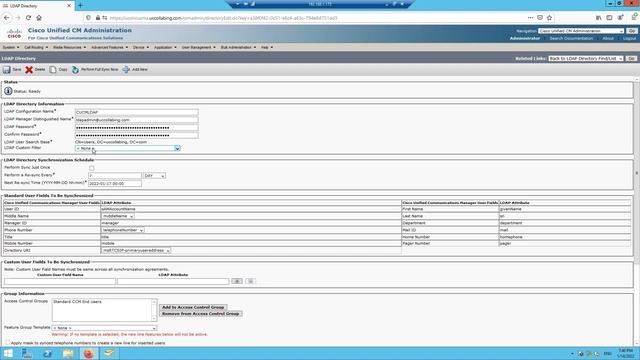Screen dimensions: 640x360
Task: Open the Advanced Features menu
Action: pos(109,48)
